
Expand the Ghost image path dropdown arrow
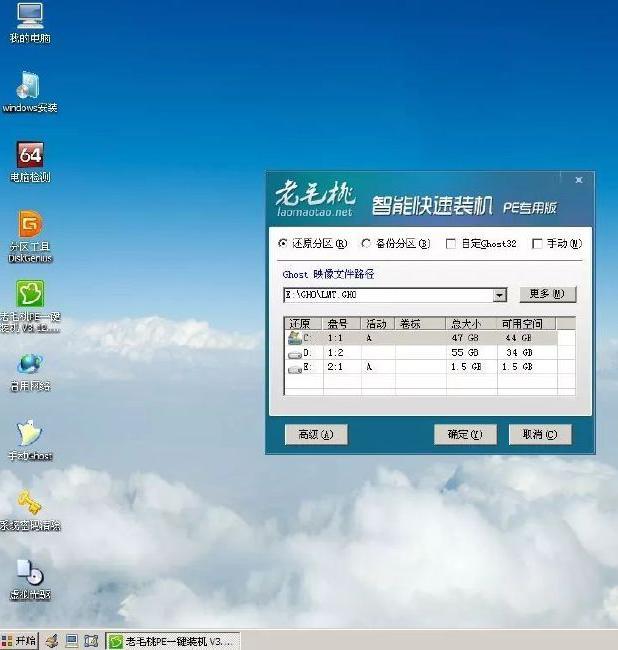pos(499,295)
